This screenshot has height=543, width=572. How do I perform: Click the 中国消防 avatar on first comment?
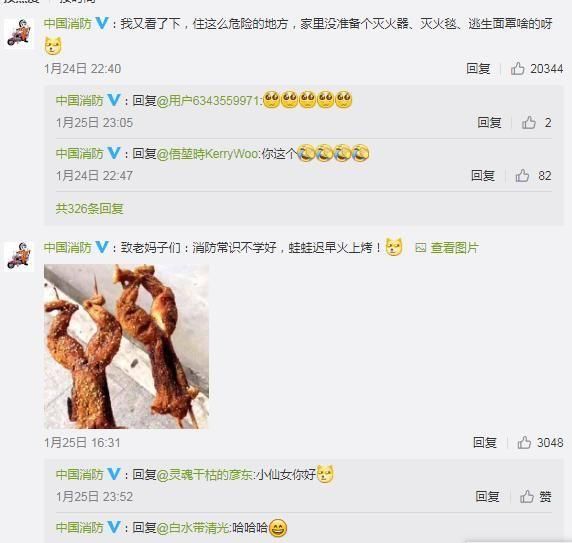(18, 33)
